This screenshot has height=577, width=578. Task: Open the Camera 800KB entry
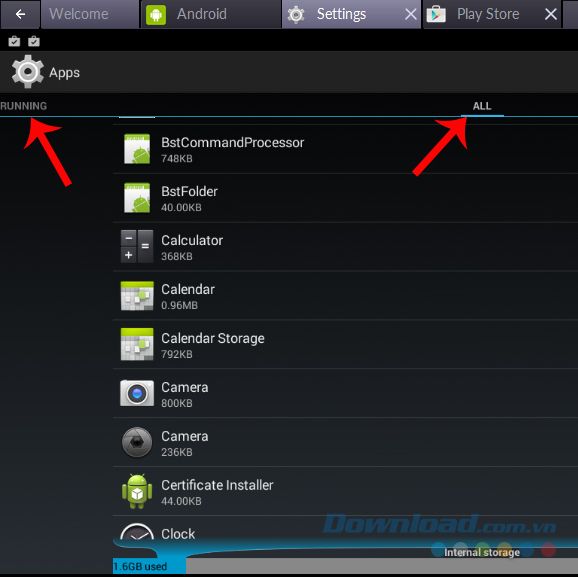pyautogui.click(x=345, y=394)
